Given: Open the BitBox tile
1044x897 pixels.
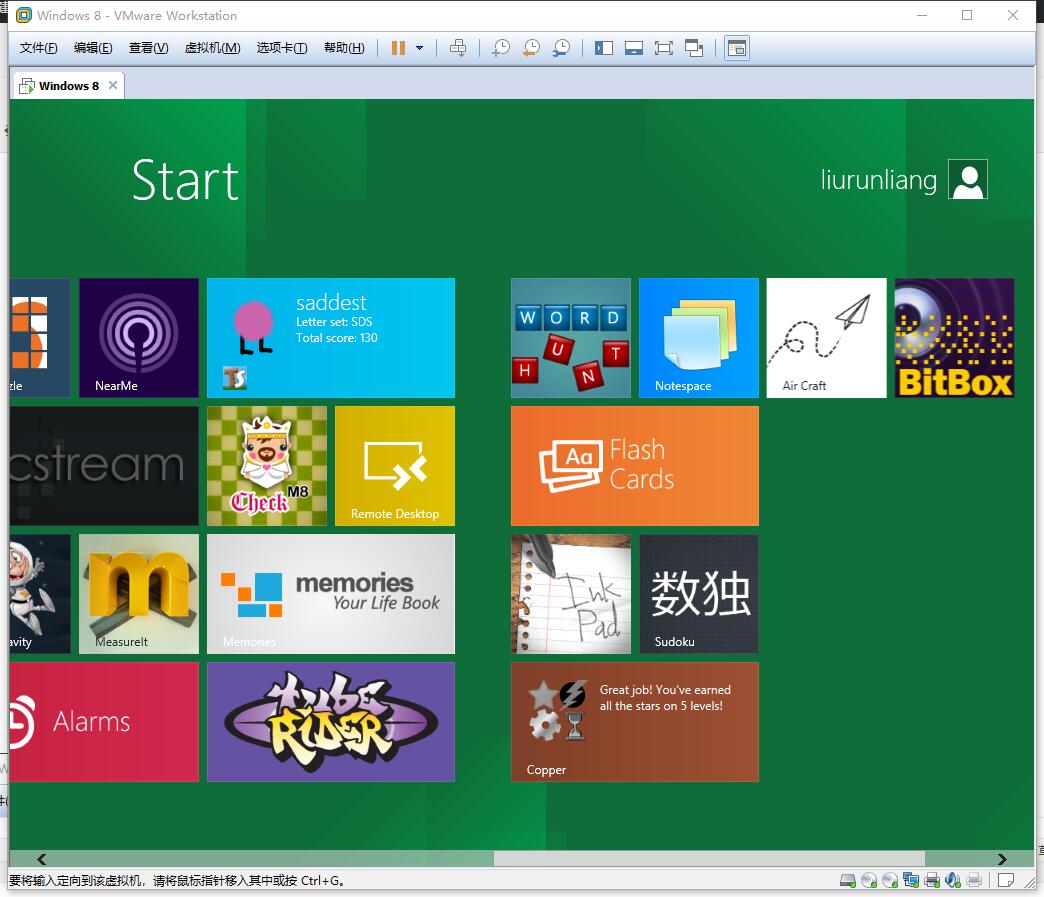Looking at the screenshot, I should (x=954, y=338).
